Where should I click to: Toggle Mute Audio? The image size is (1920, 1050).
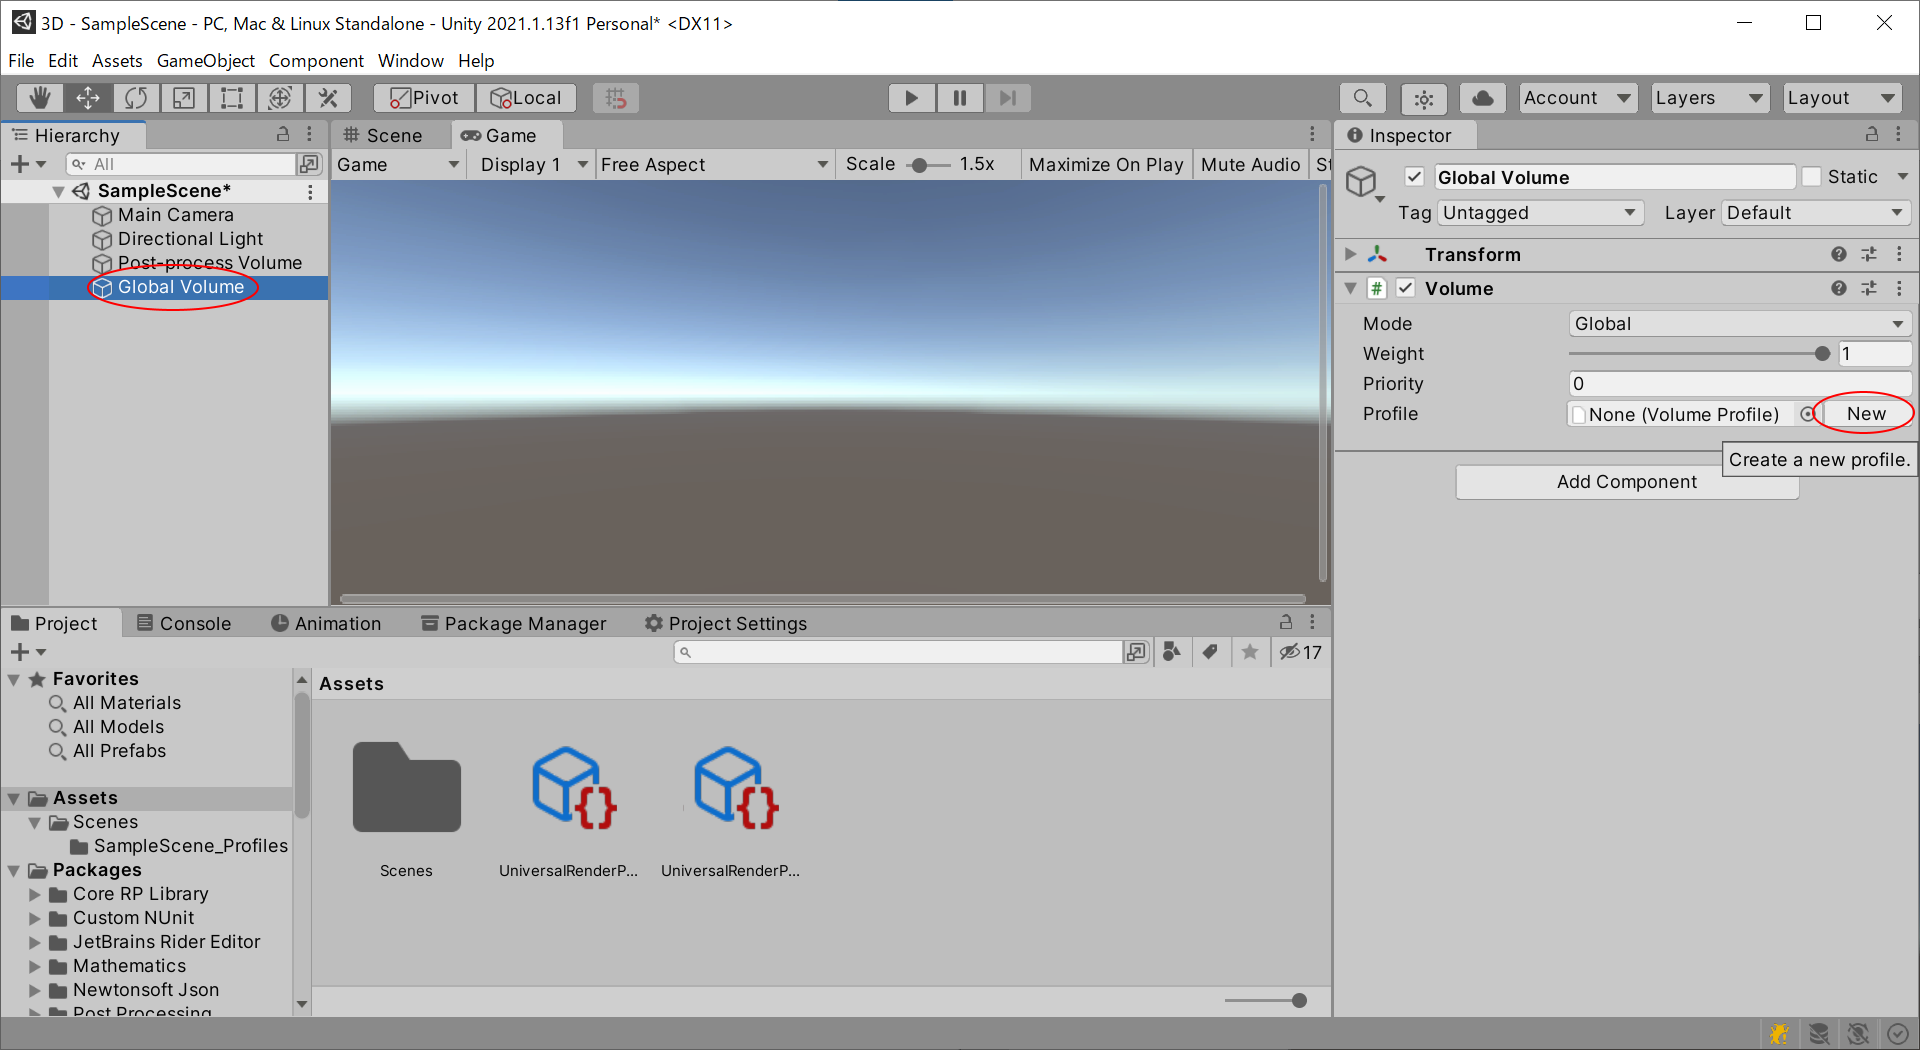(1250, 164)
